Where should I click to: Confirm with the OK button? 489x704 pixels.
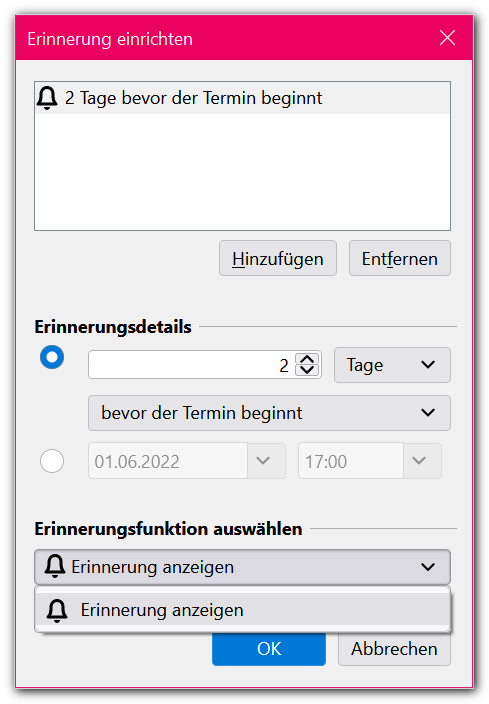(269, 649)
